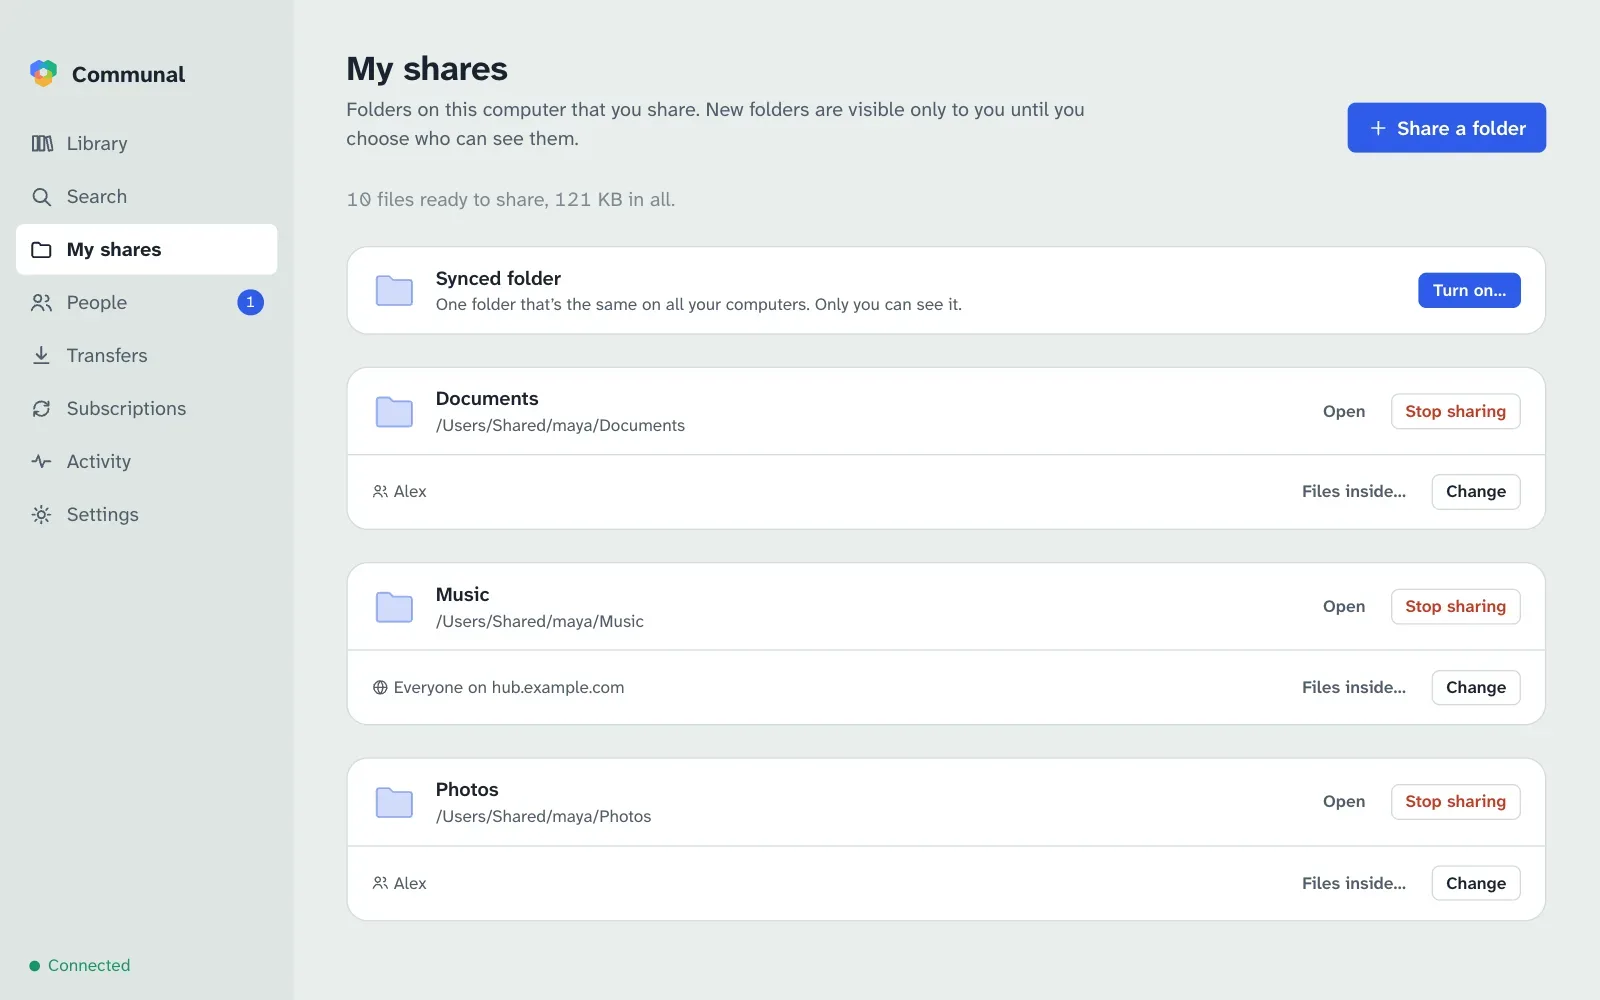Click the Share a folder button

point(1446,128)
